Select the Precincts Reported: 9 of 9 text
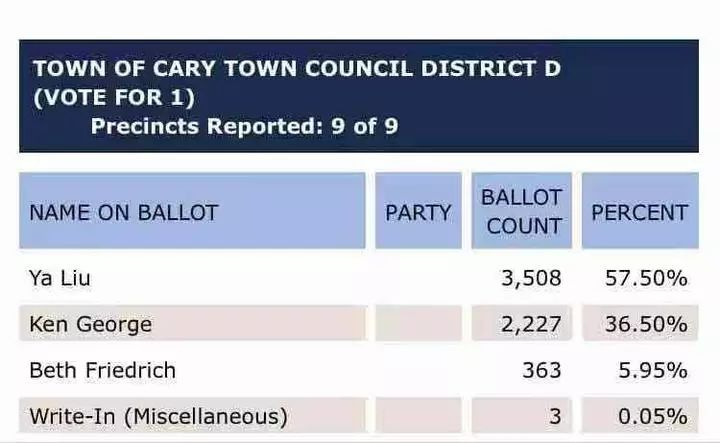 [x=244, y=126]
